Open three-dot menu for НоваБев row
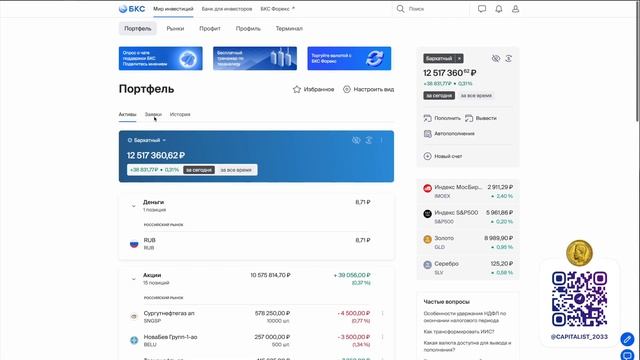This screenshot has width=640, height=360. [382, 337]
